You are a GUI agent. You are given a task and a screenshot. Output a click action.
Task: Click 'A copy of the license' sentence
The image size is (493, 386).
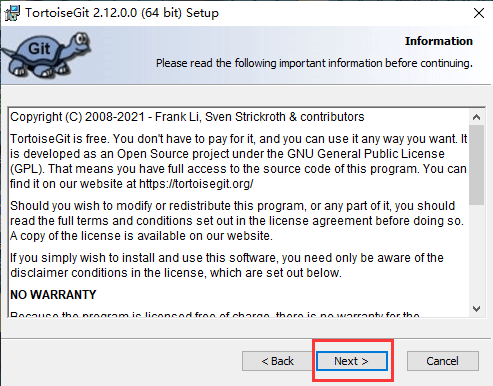tap(141, 236)
